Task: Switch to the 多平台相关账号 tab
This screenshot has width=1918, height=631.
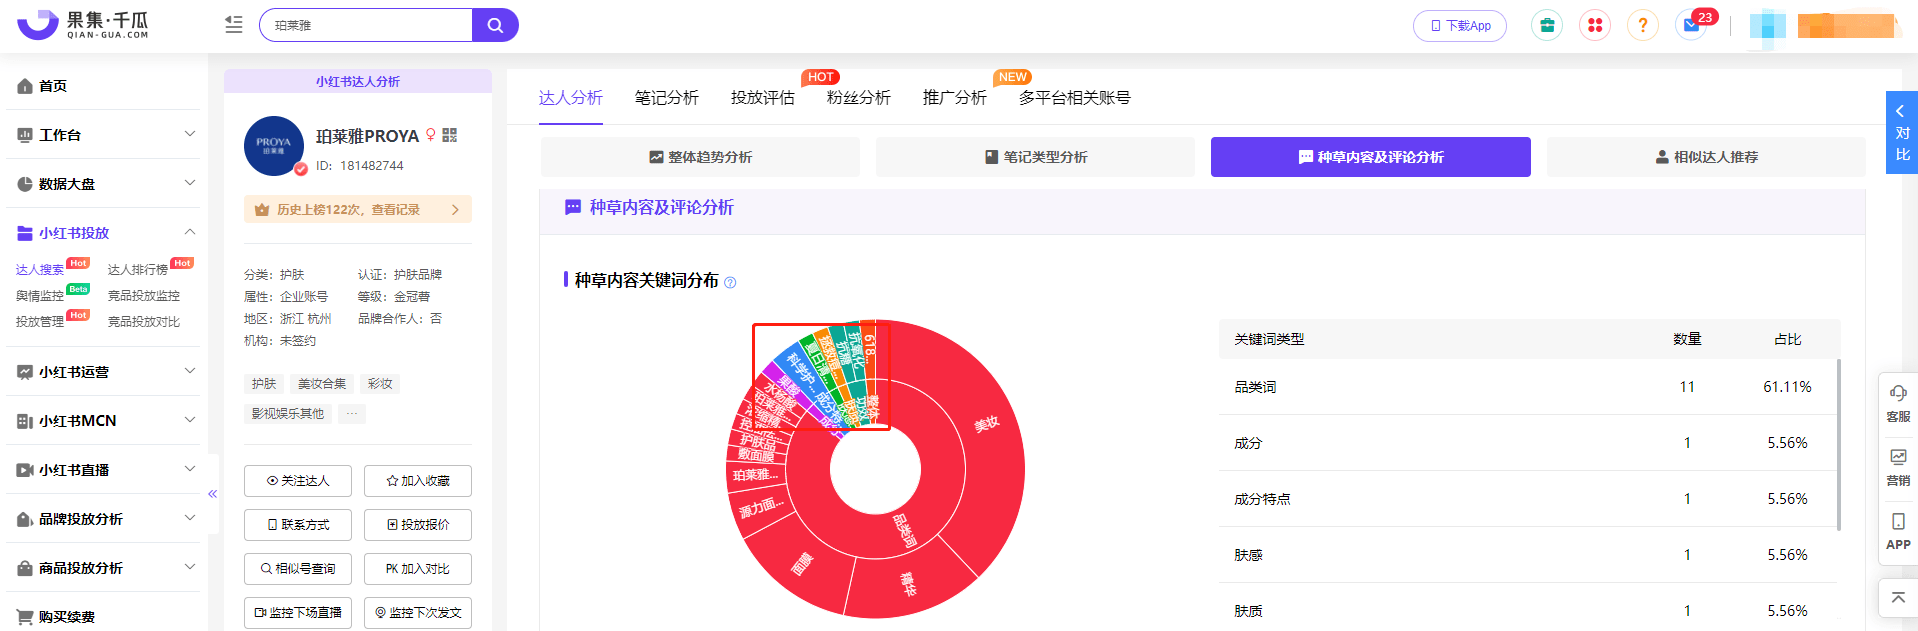Action: pyautogui.click(x=1075, y=98)
